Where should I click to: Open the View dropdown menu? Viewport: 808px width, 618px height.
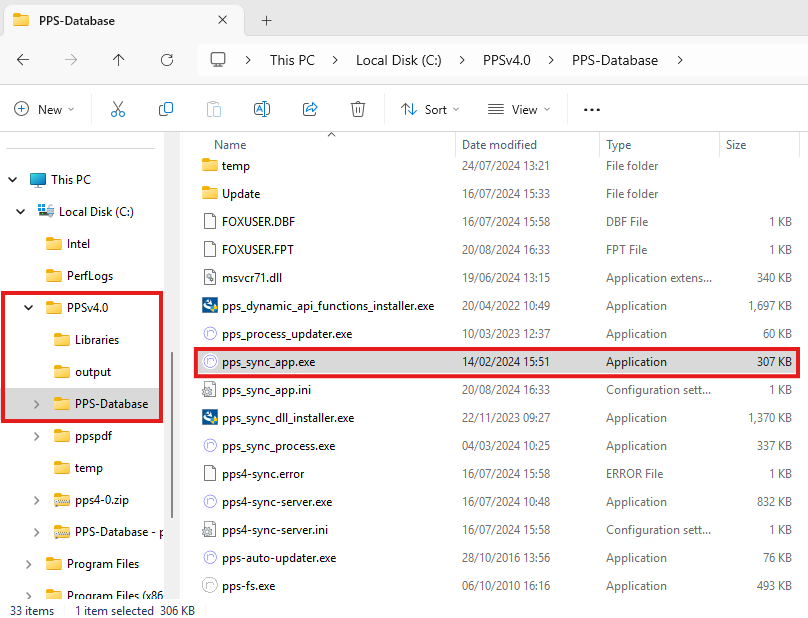[x=519, y=109]
